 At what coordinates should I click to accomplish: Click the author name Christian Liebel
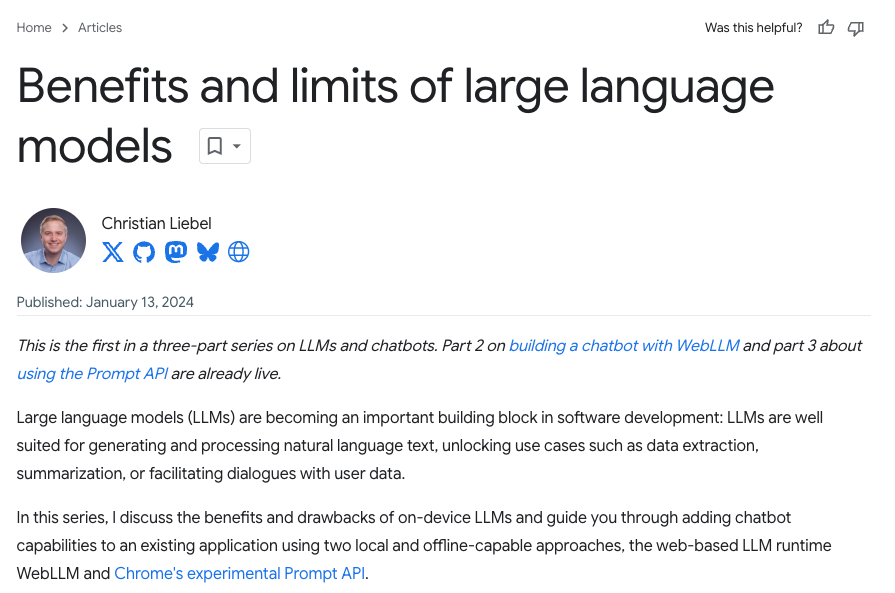point(156,223)
